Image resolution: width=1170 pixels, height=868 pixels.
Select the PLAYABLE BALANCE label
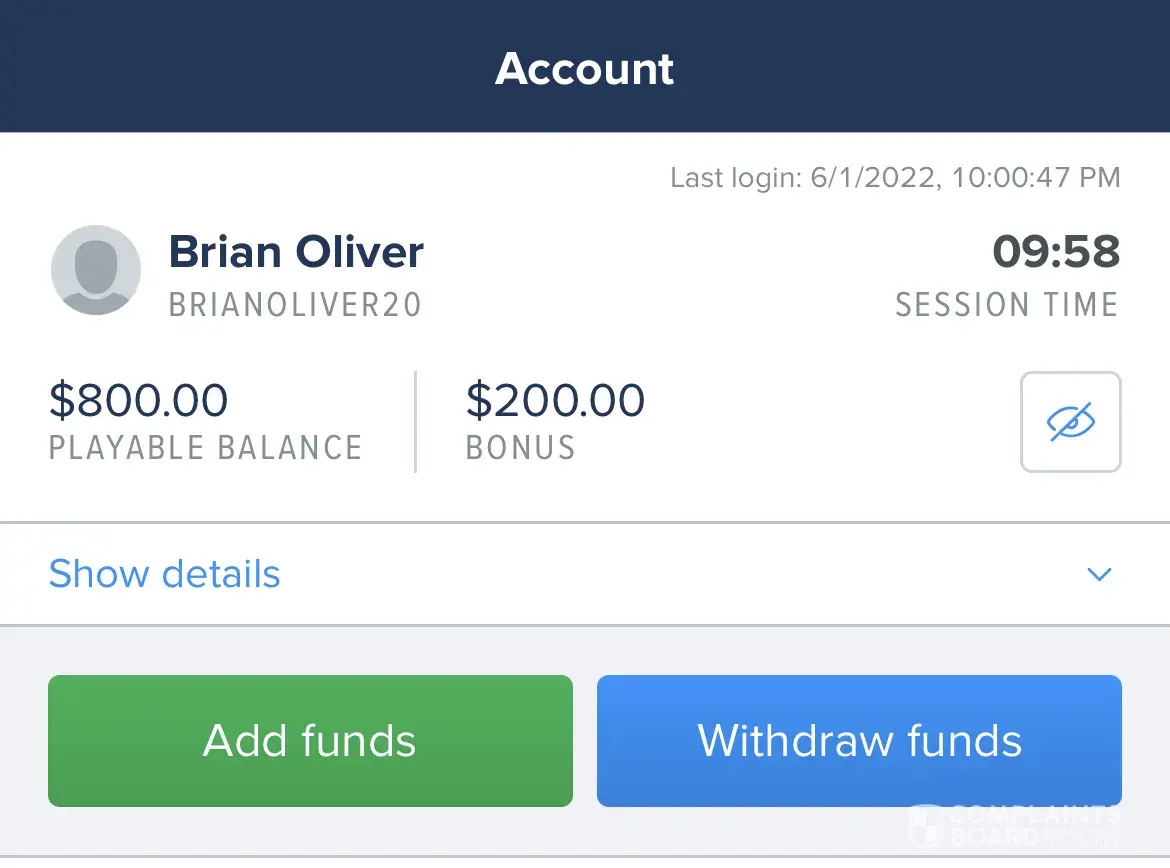pyautogui.click(x=205, y=447)
